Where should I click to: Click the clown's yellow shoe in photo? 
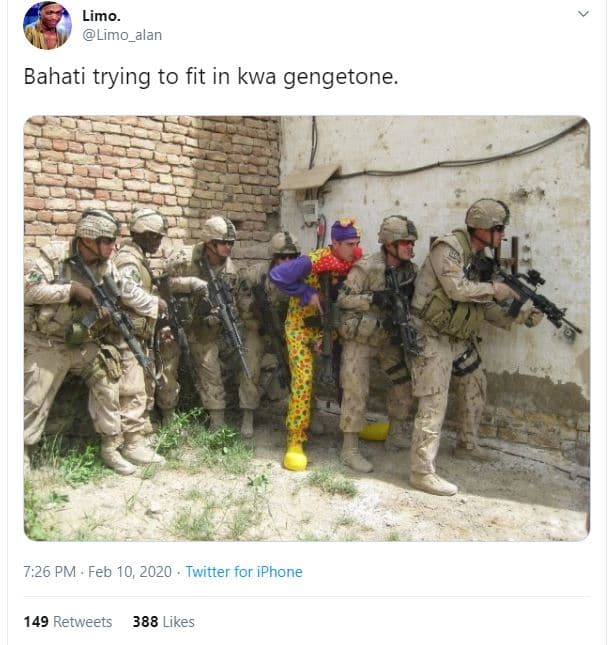tap(295, 456)
